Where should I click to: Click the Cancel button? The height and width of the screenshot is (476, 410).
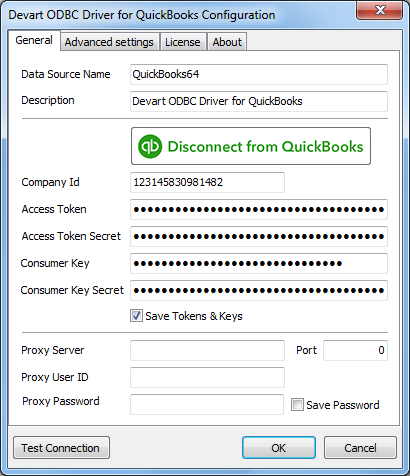pyautogui.click(x=360, y=448)
